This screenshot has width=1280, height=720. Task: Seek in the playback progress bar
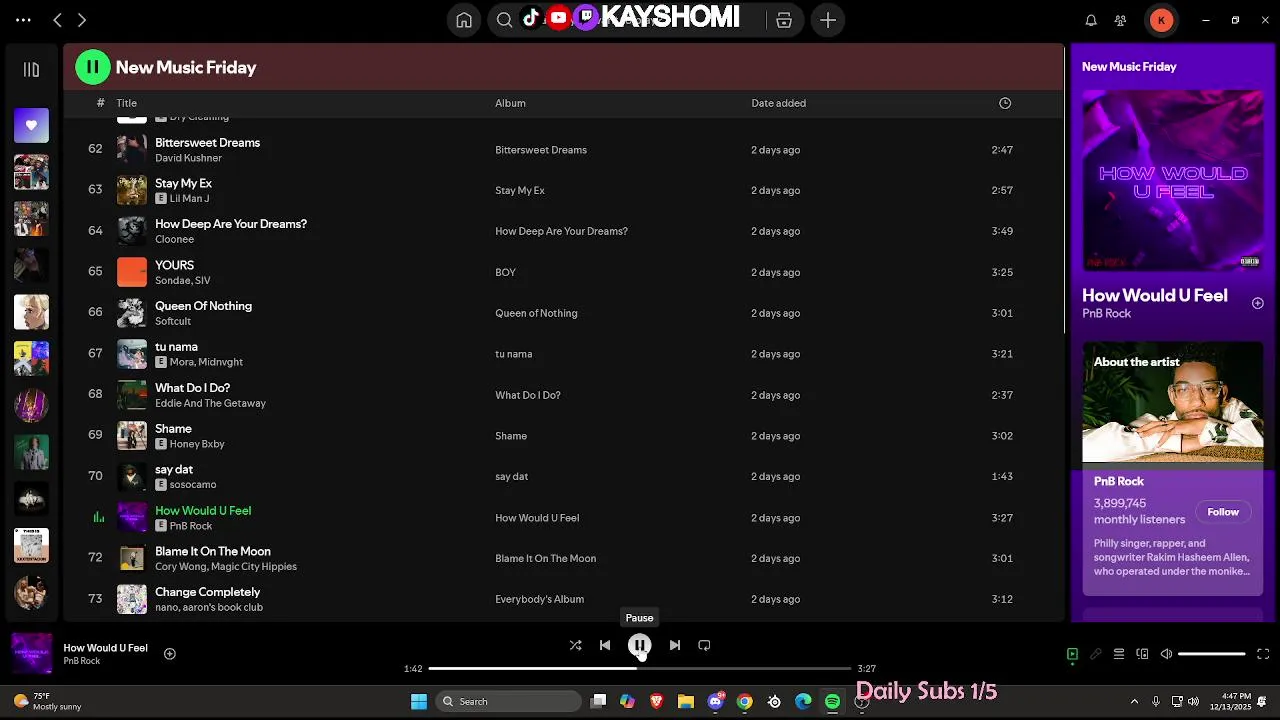click(640, 668)
